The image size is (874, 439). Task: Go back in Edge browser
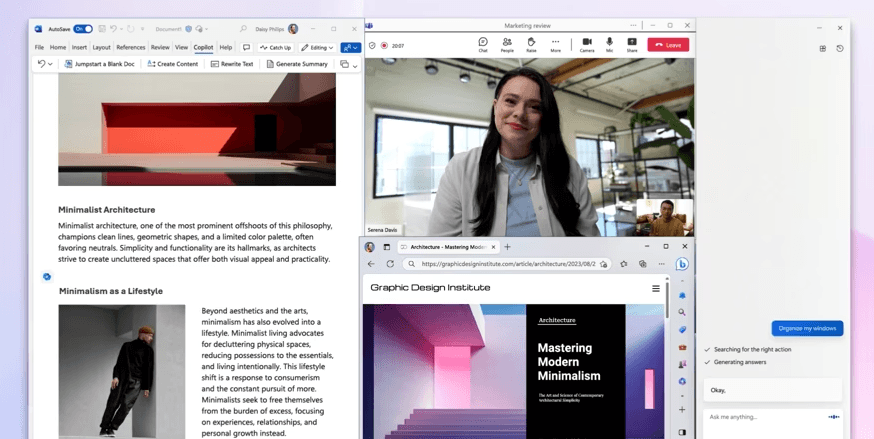click(371, 264)
